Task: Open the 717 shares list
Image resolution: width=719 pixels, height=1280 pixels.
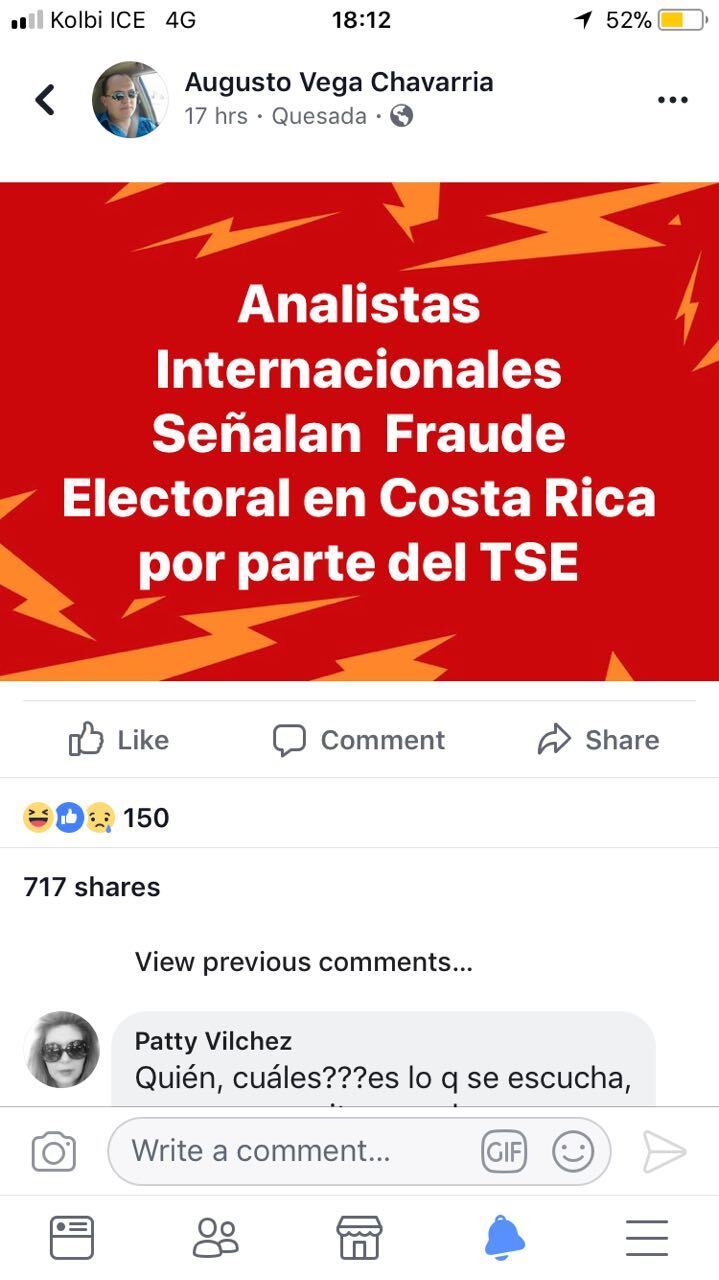Action: click(x=92, y=887)
